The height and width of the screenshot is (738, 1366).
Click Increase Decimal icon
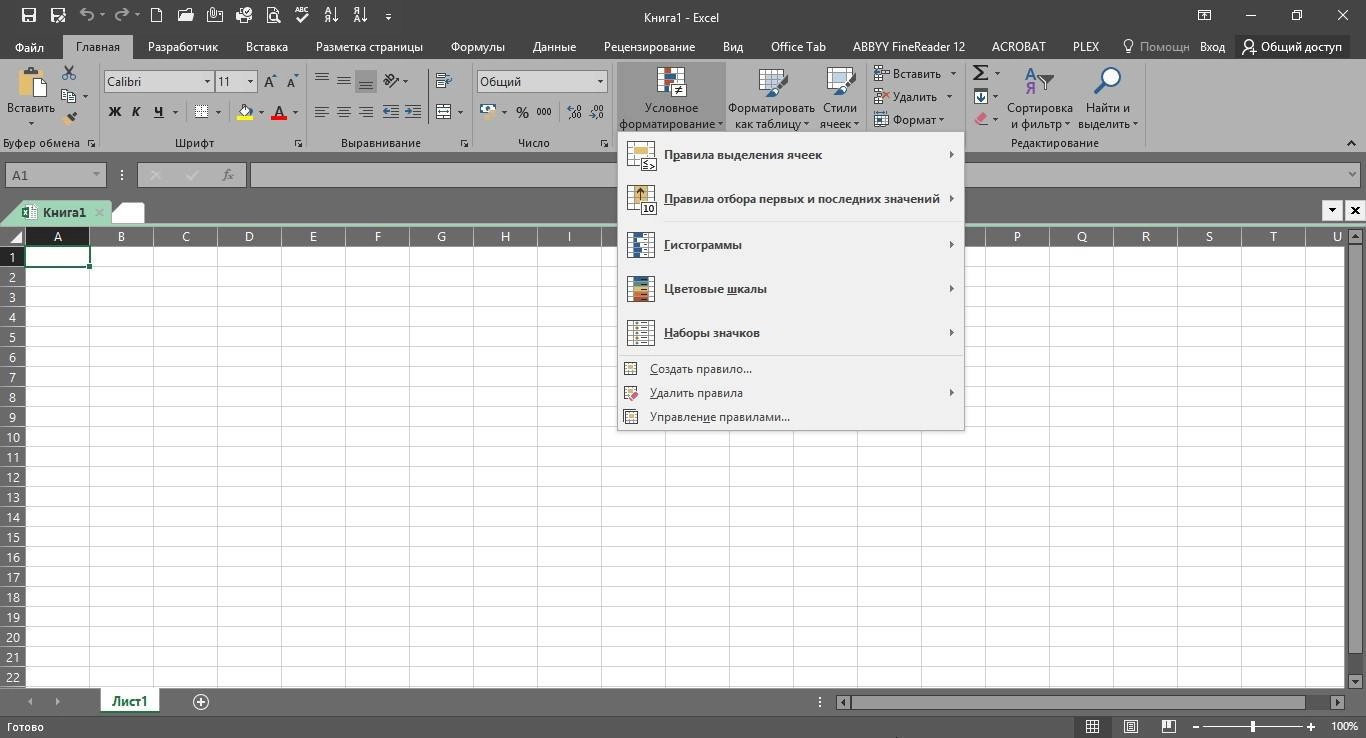[x=574, y=112]
